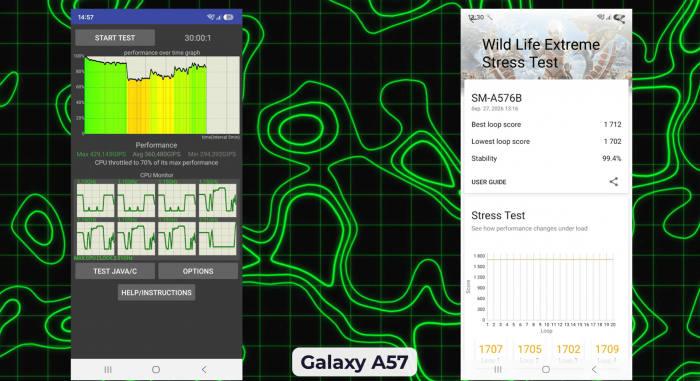Click the timer reading 30:00:1
Screen dimensions: 700x381
[x=198, y=38]
